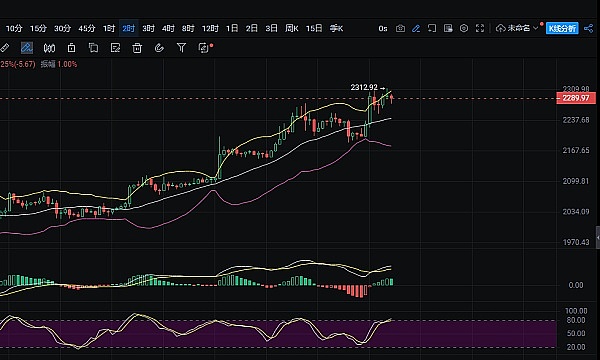Switch to the 周K timeframe

[x=292, y=28]
